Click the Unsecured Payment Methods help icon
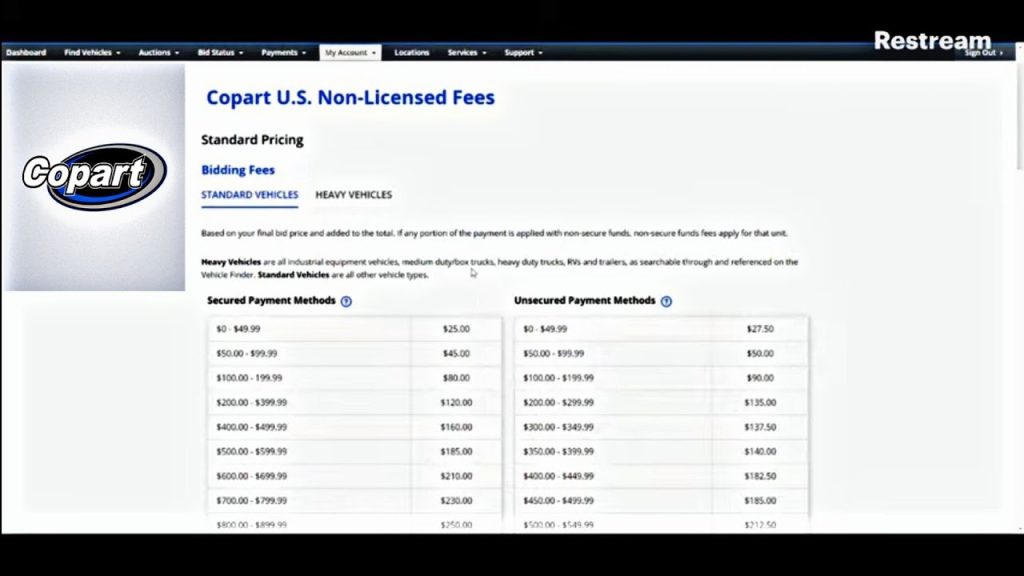 point(666,301)
